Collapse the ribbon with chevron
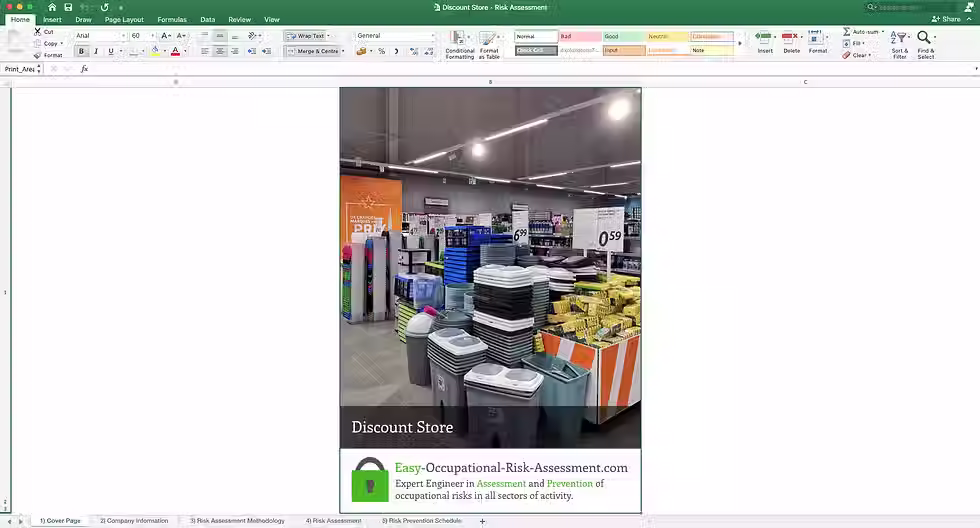This screenshot has height=528, width=980. click(969, 19)
